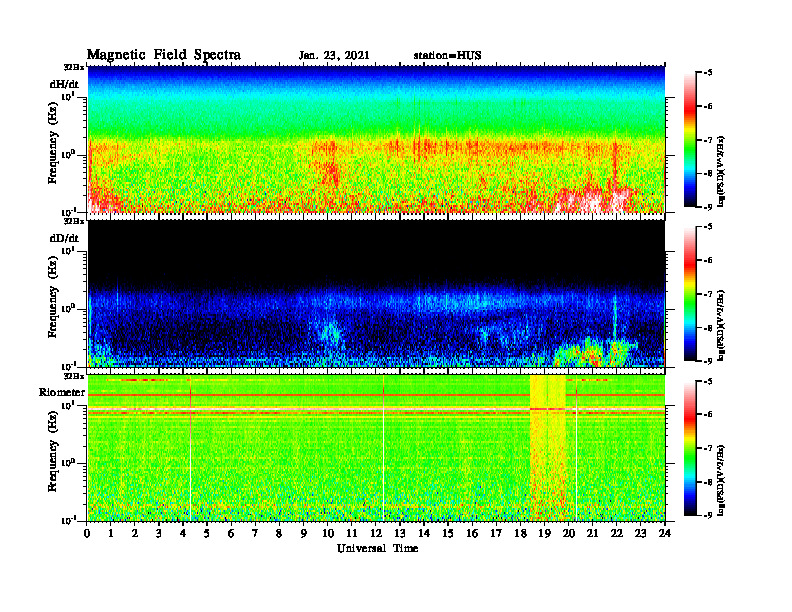Click the '32Hz' label above the dH/dt panel
The width and height of the screenshot is (792, 612).
click(x=74, y=67)
